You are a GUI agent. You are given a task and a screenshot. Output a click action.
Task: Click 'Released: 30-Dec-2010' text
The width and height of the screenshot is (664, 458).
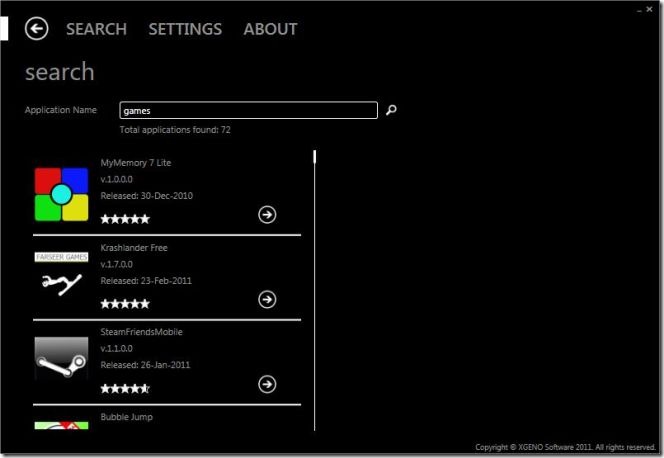click(x=147, y=196)
